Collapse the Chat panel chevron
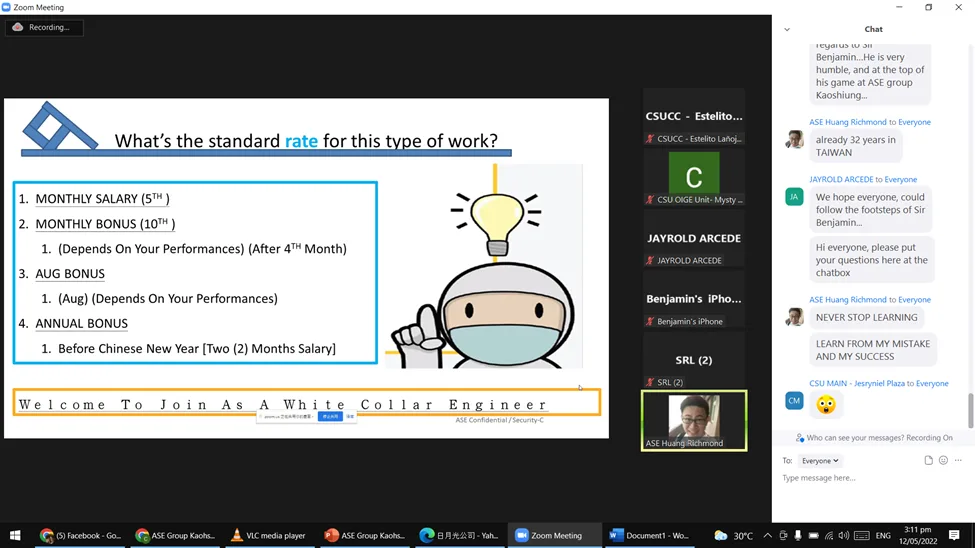Image resolution: width=975 pixels, height=548 pixels. tap(787, 30)
